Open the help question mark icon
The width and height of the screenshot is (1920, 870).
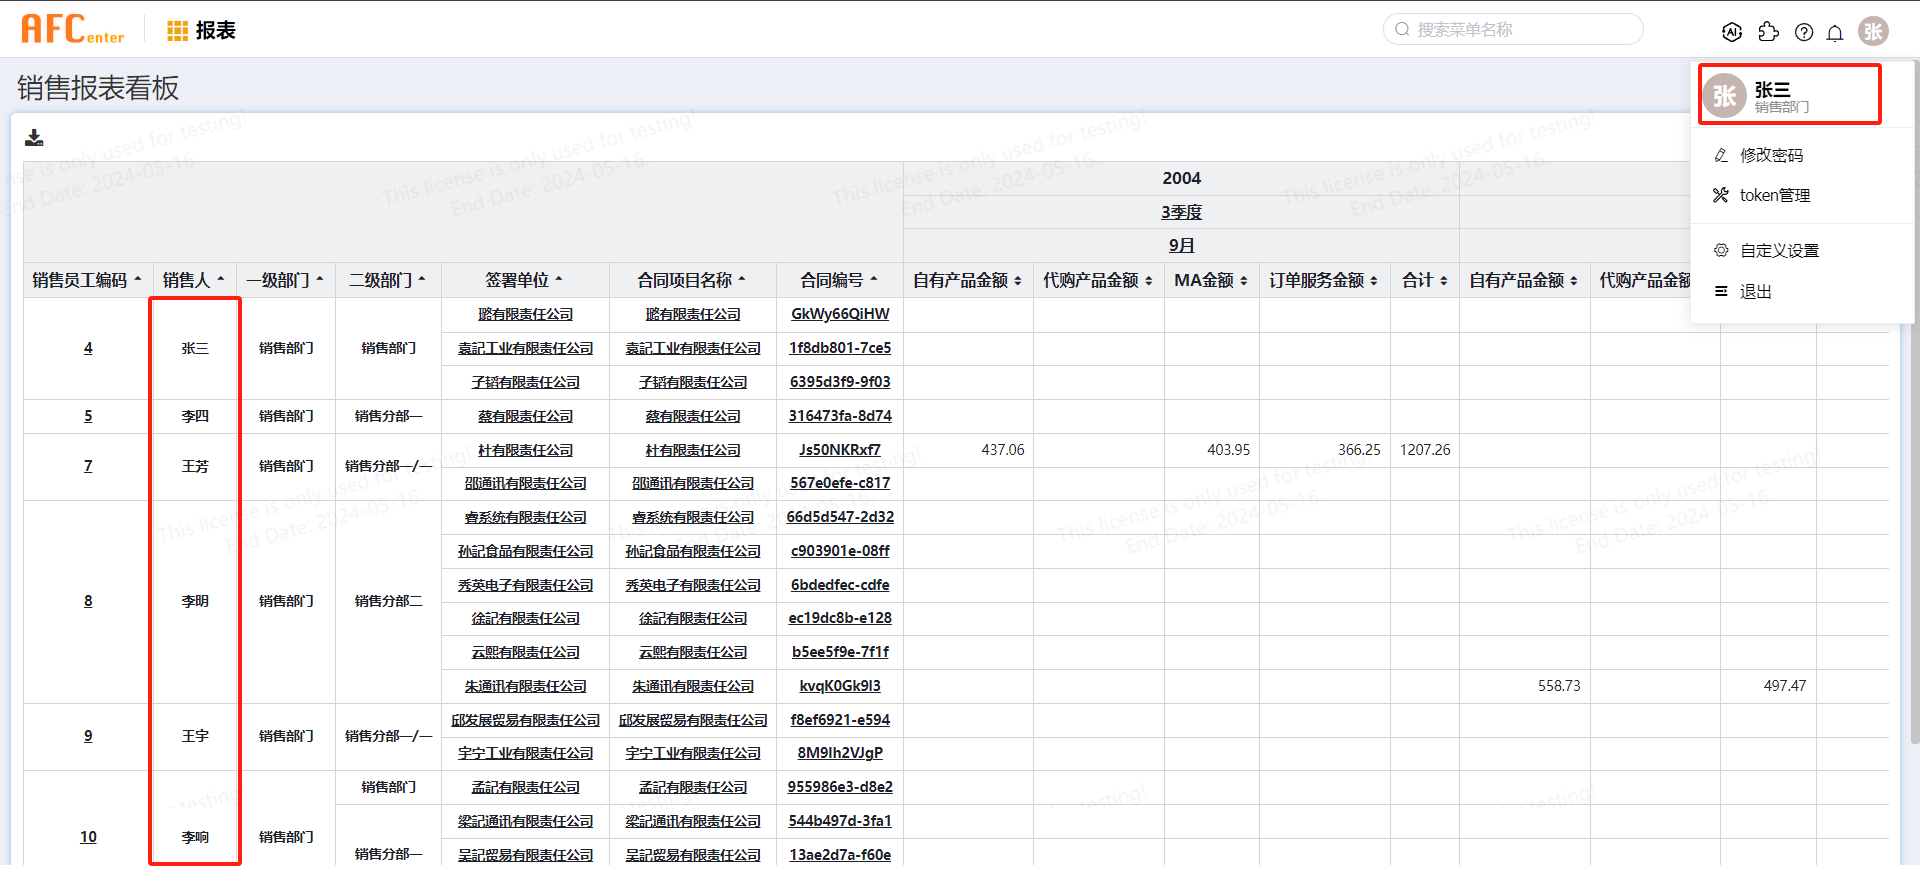pyautogui.click(x=1804, y=32)
